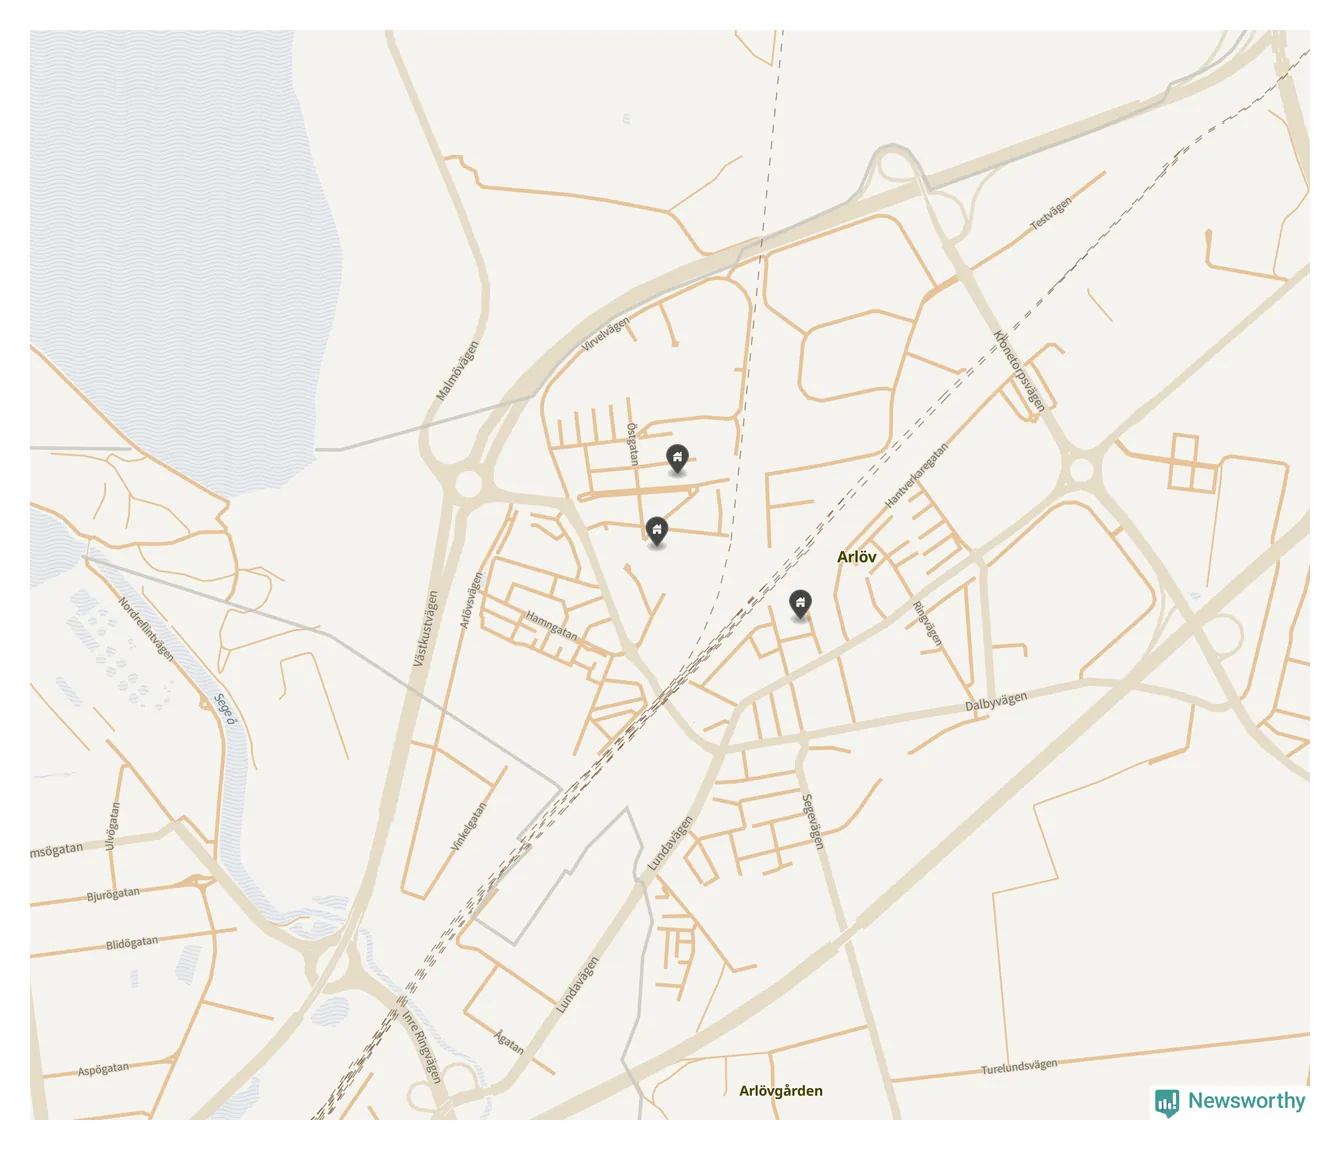
Task: Click the Newsworthy logo icon
Action: (x=1167, y=1102)
